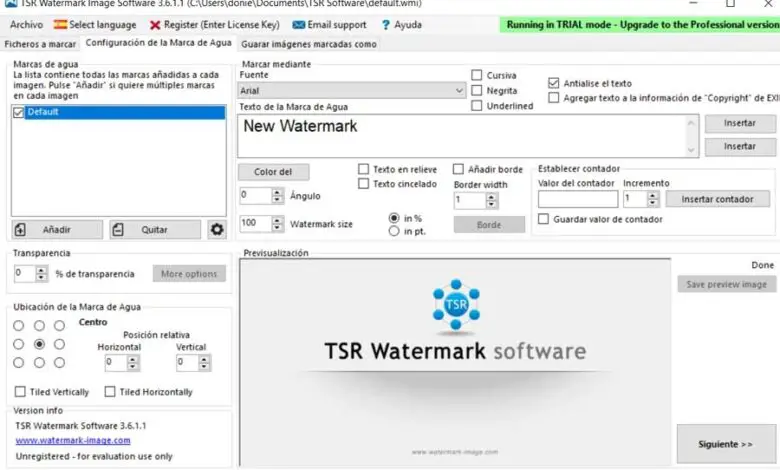Increase the Horizontal relative position
The height and width of the screenshot is (470, 780).
pyautogui.click(x=132, y=359)
